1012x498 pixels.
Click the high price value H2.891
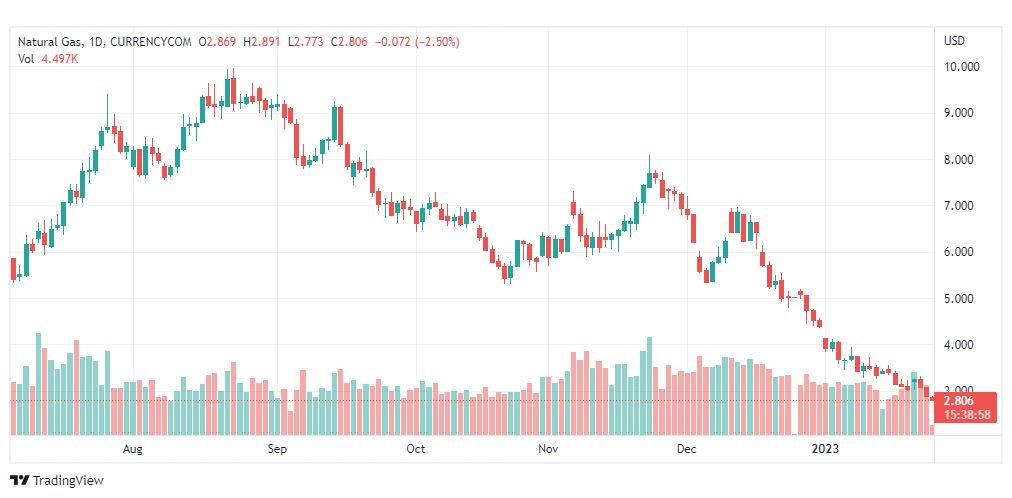(x=264, y=42)
